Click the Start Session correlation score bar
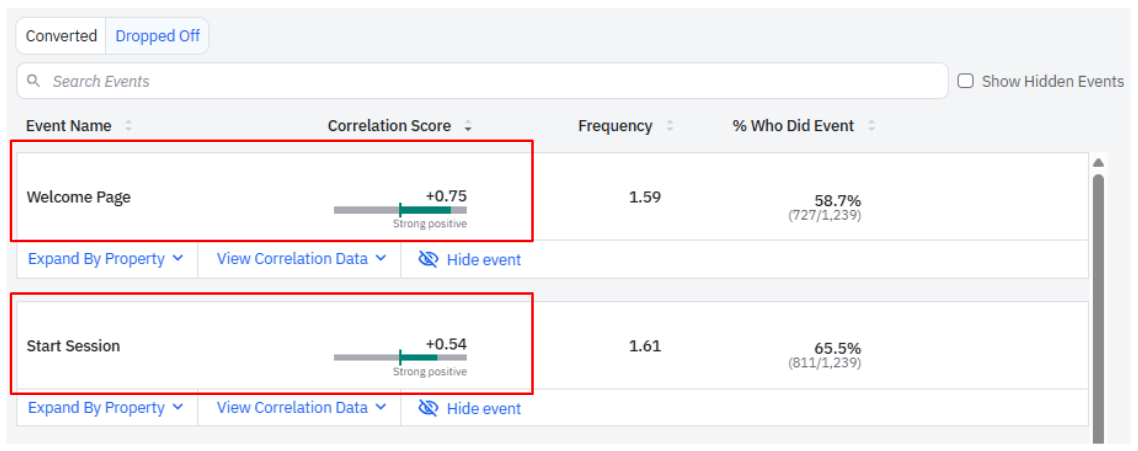The width and height of the screenshot is (1138, 451). [400, 357]
